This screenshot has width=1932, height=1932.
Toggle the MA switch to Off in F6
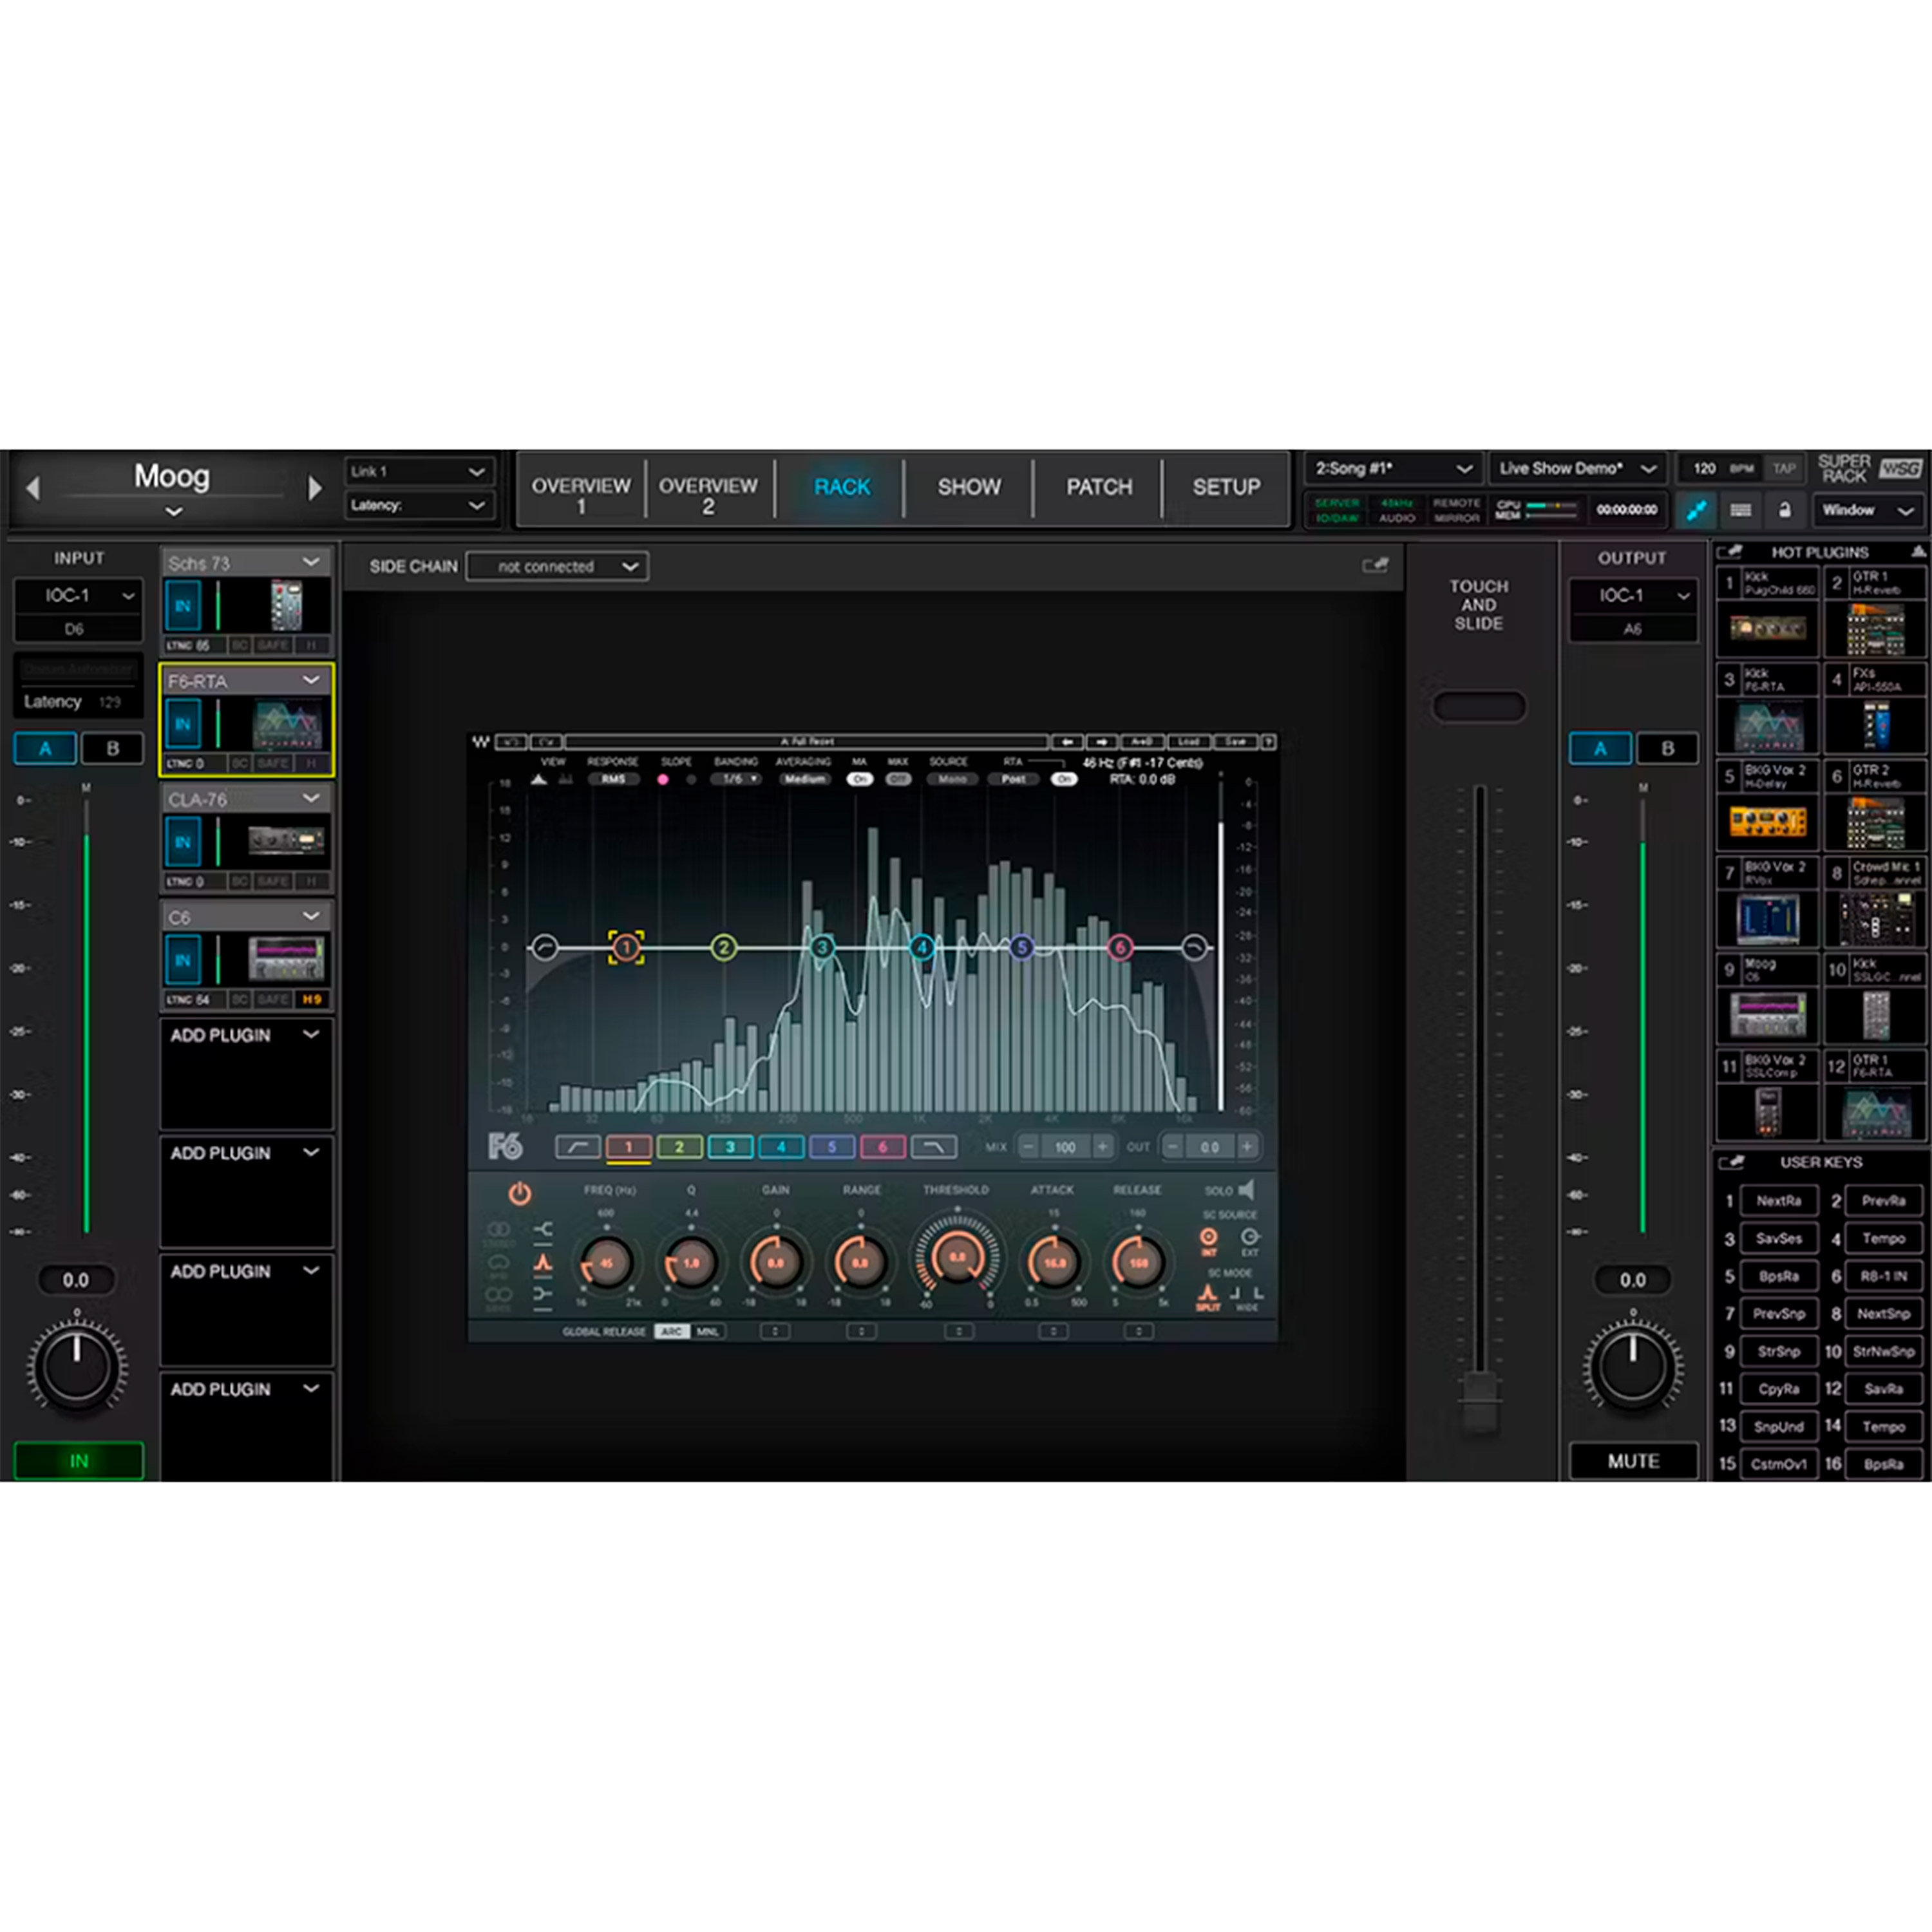(860, 778)
